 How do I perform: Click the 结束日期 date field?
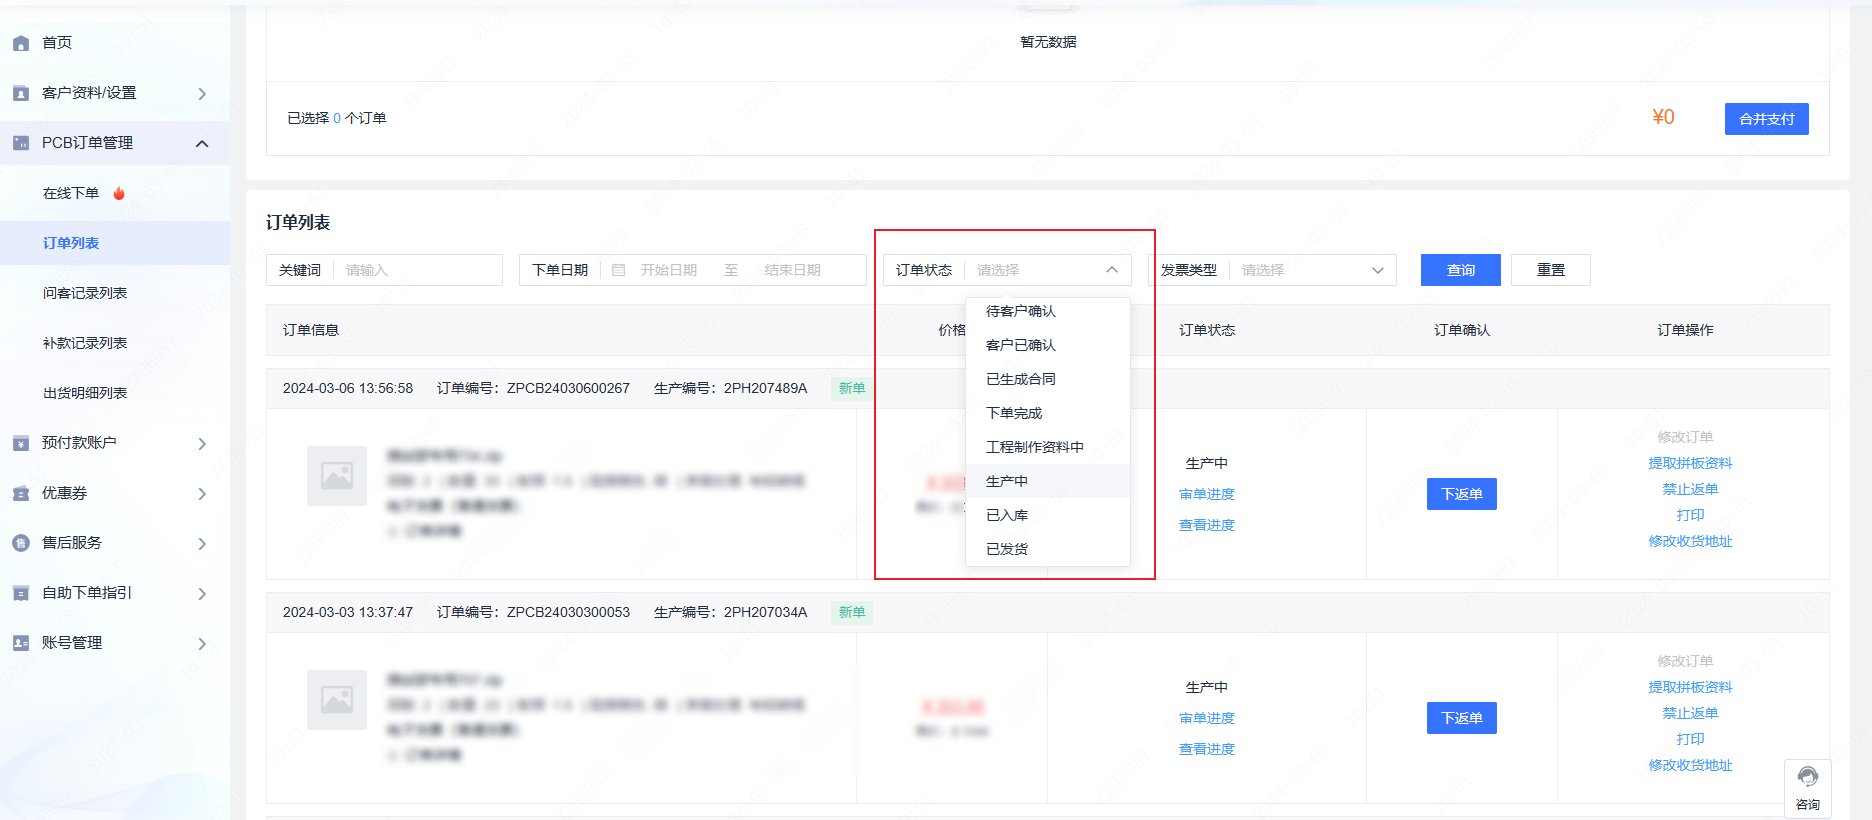tap(793, 270)
